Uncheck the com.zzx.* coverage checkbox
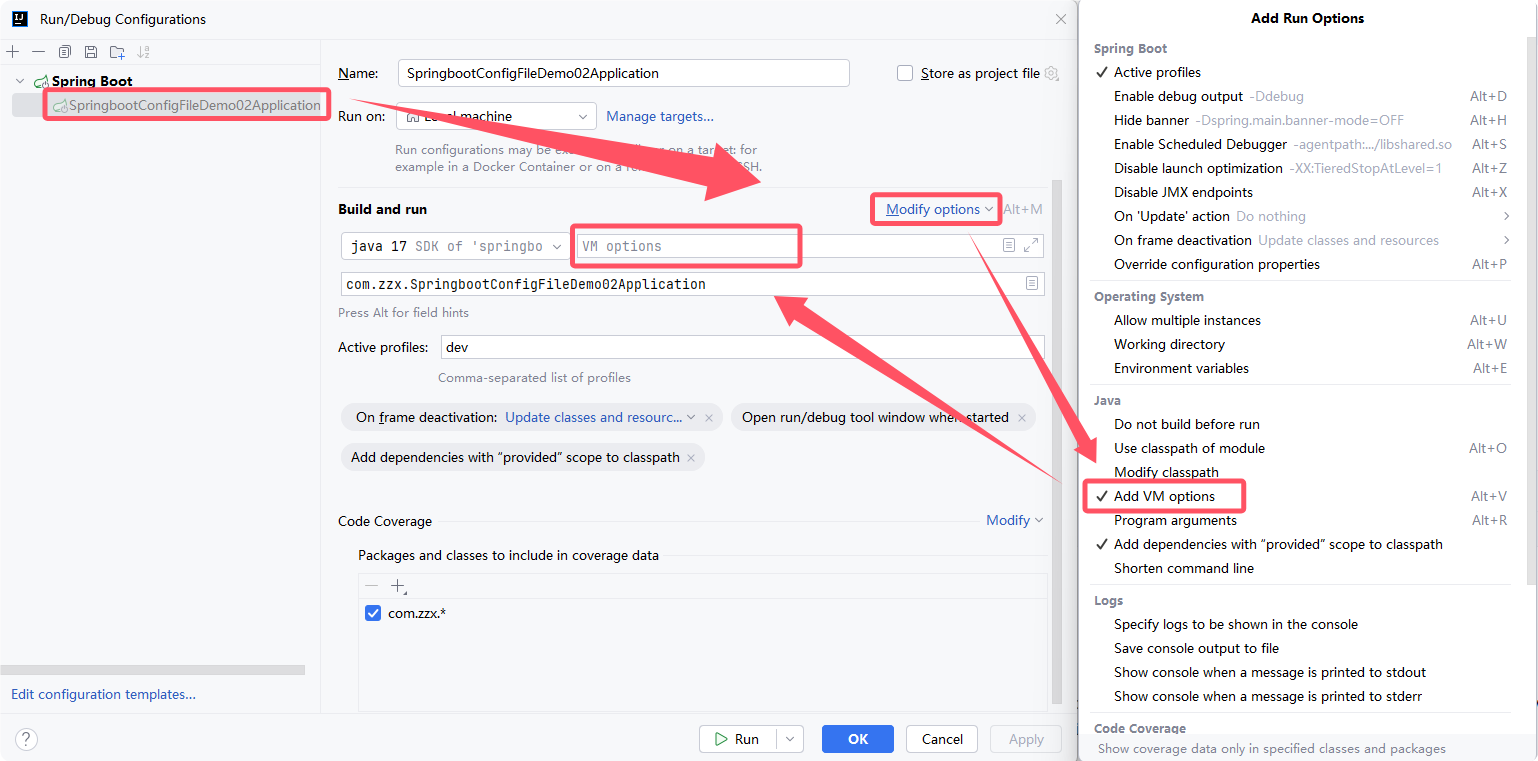Viewport: 1538px width, 761px height. click(373, 613)
